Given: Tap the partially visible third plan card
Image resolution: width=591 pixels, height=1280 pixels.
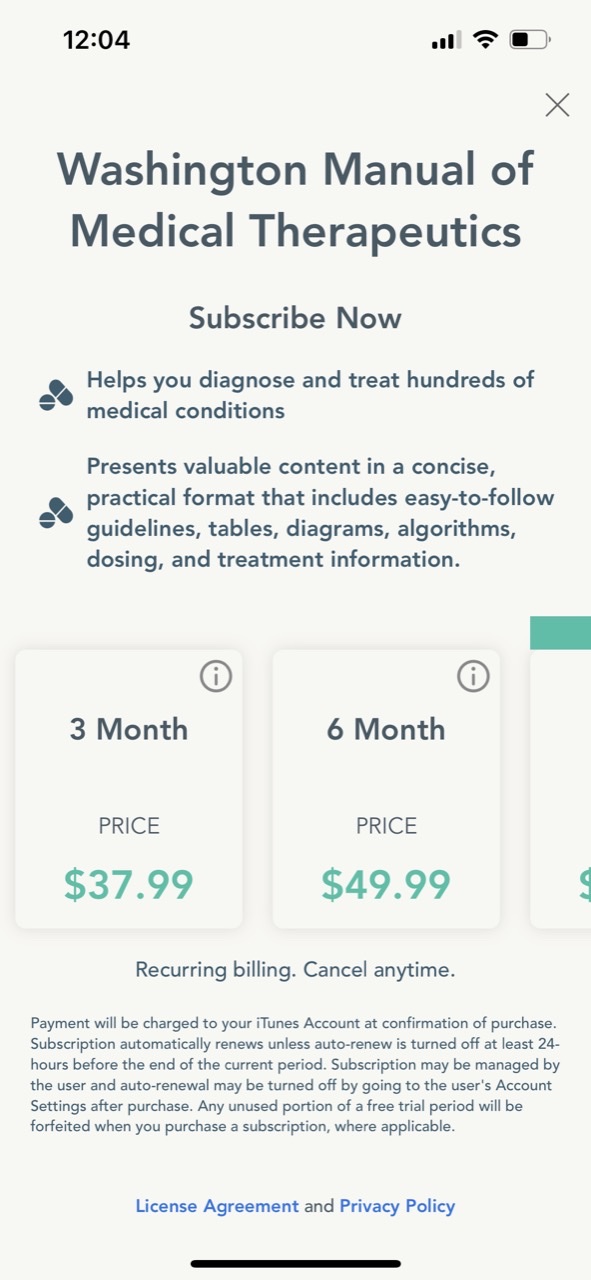Looking at the screenshot, I should [560, 788].
